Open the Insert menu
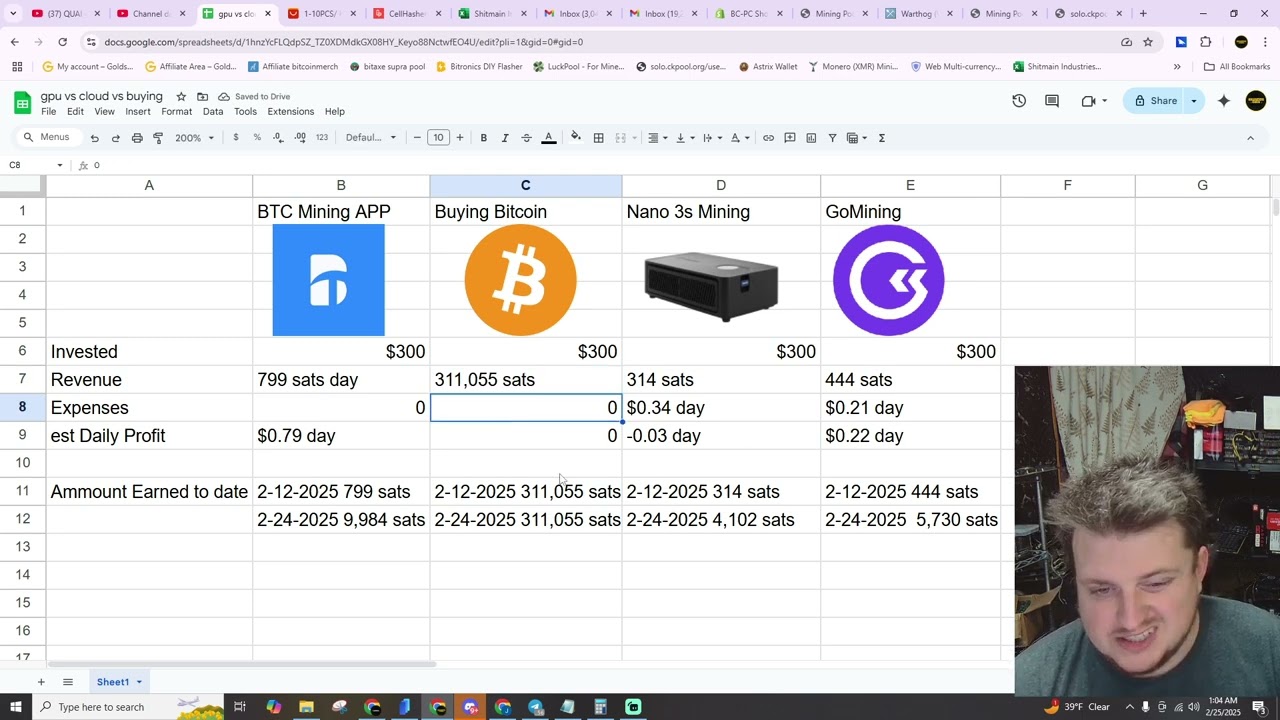1280x720 pixels. (x=138, y=112)
